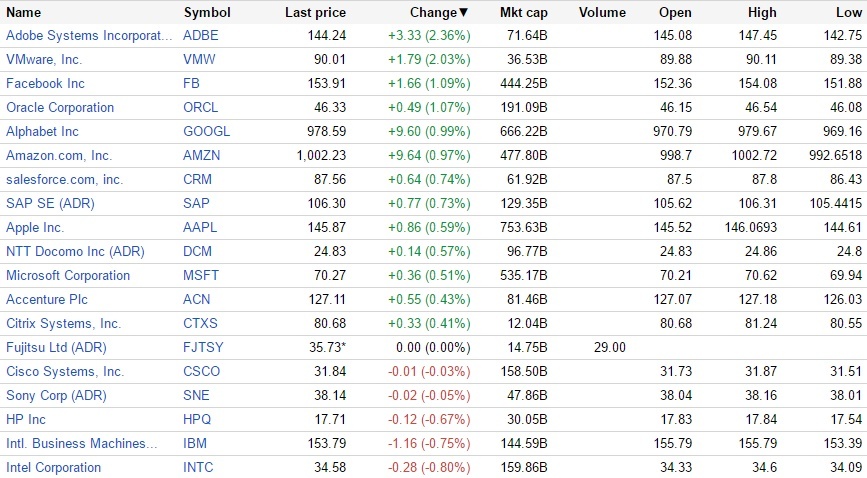The height and width of the screenshot is (478, 867).
Task: Sort by Volume column header
Action: pos(602,13)
